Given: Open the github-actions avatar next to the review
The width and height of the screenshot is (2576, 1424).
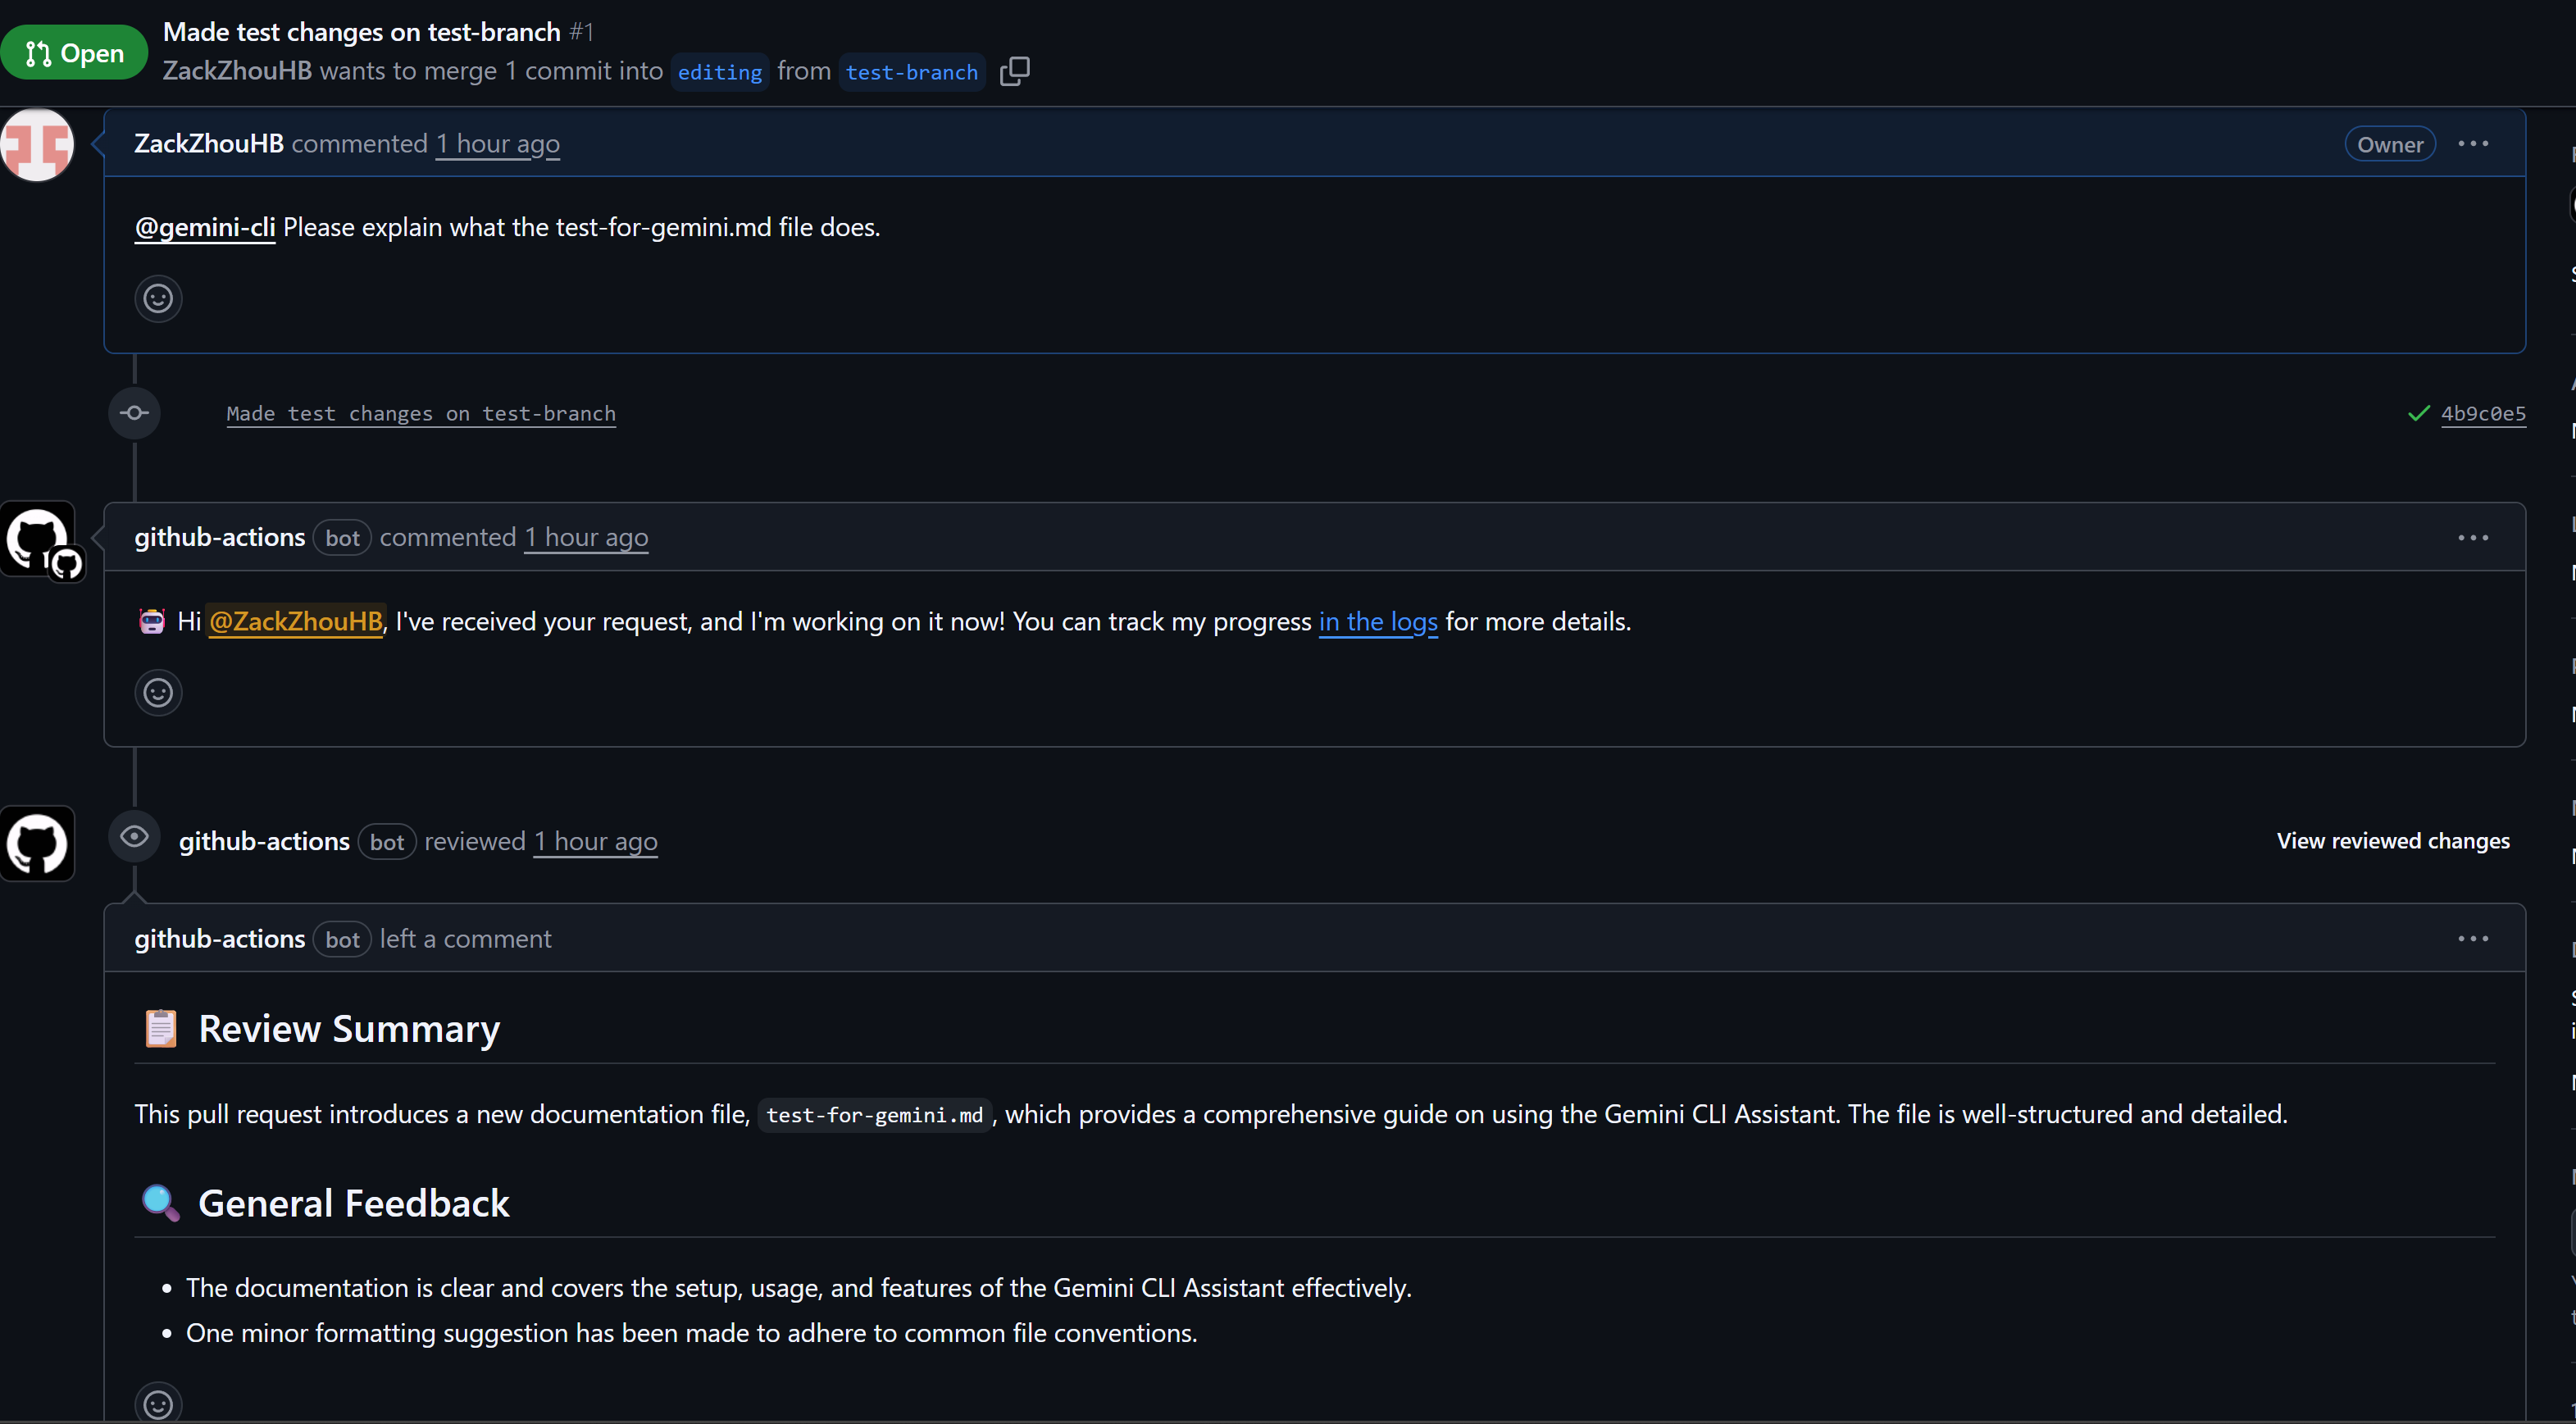Looking at the screenshot, I should click(x=37, y=844).
